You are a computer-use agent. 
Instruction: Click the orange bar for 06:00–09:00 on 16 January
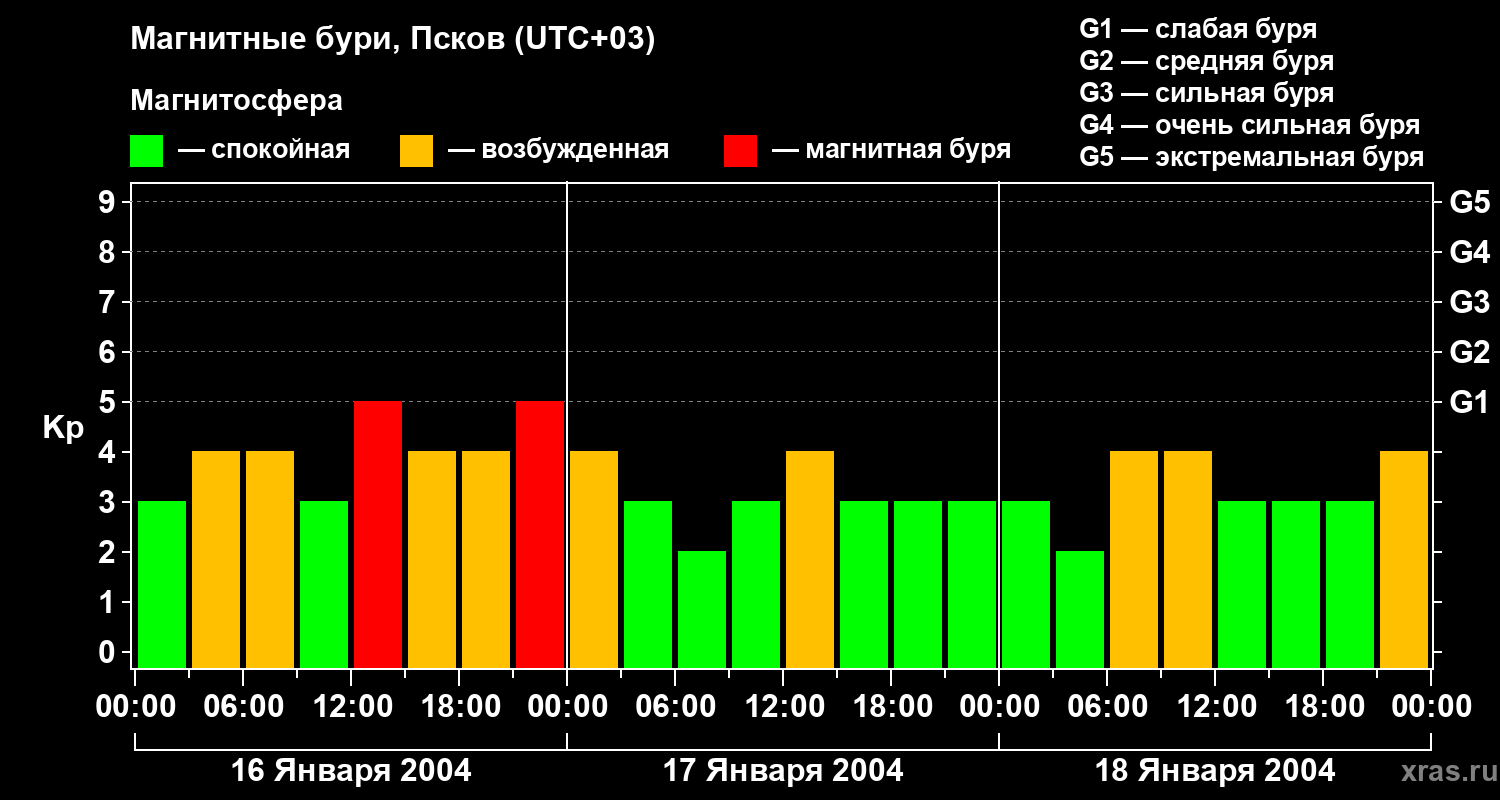(x=270, y=559)
